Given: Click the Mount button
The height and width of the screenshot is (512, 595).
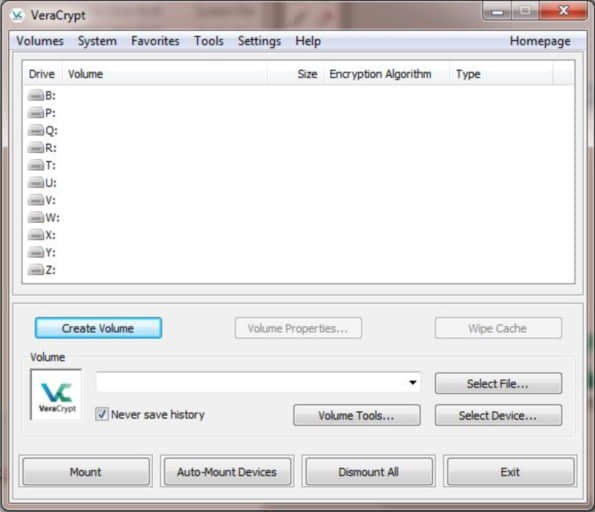Looking at the screenshot, I should coord(86,472).
